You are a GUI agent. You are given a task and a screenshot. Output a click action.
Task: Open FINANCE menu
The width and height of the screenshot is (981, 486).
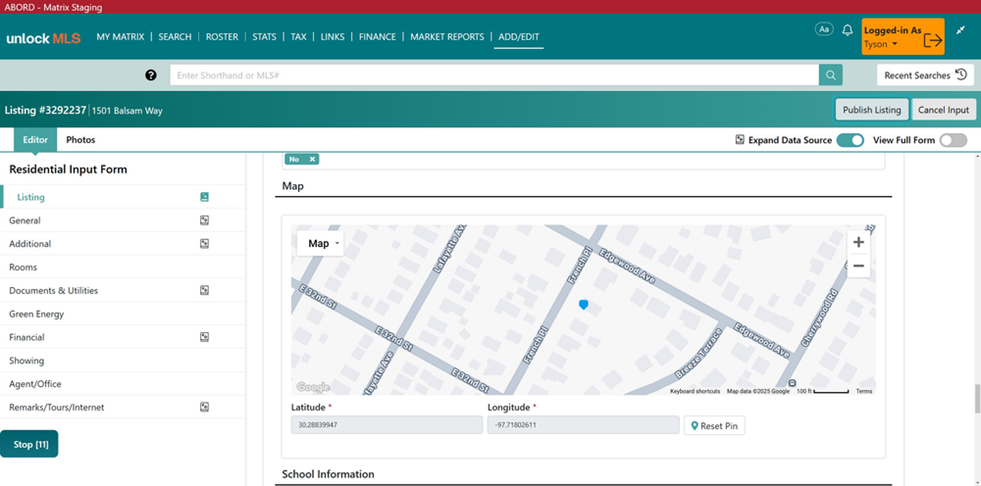coord(377,37)
